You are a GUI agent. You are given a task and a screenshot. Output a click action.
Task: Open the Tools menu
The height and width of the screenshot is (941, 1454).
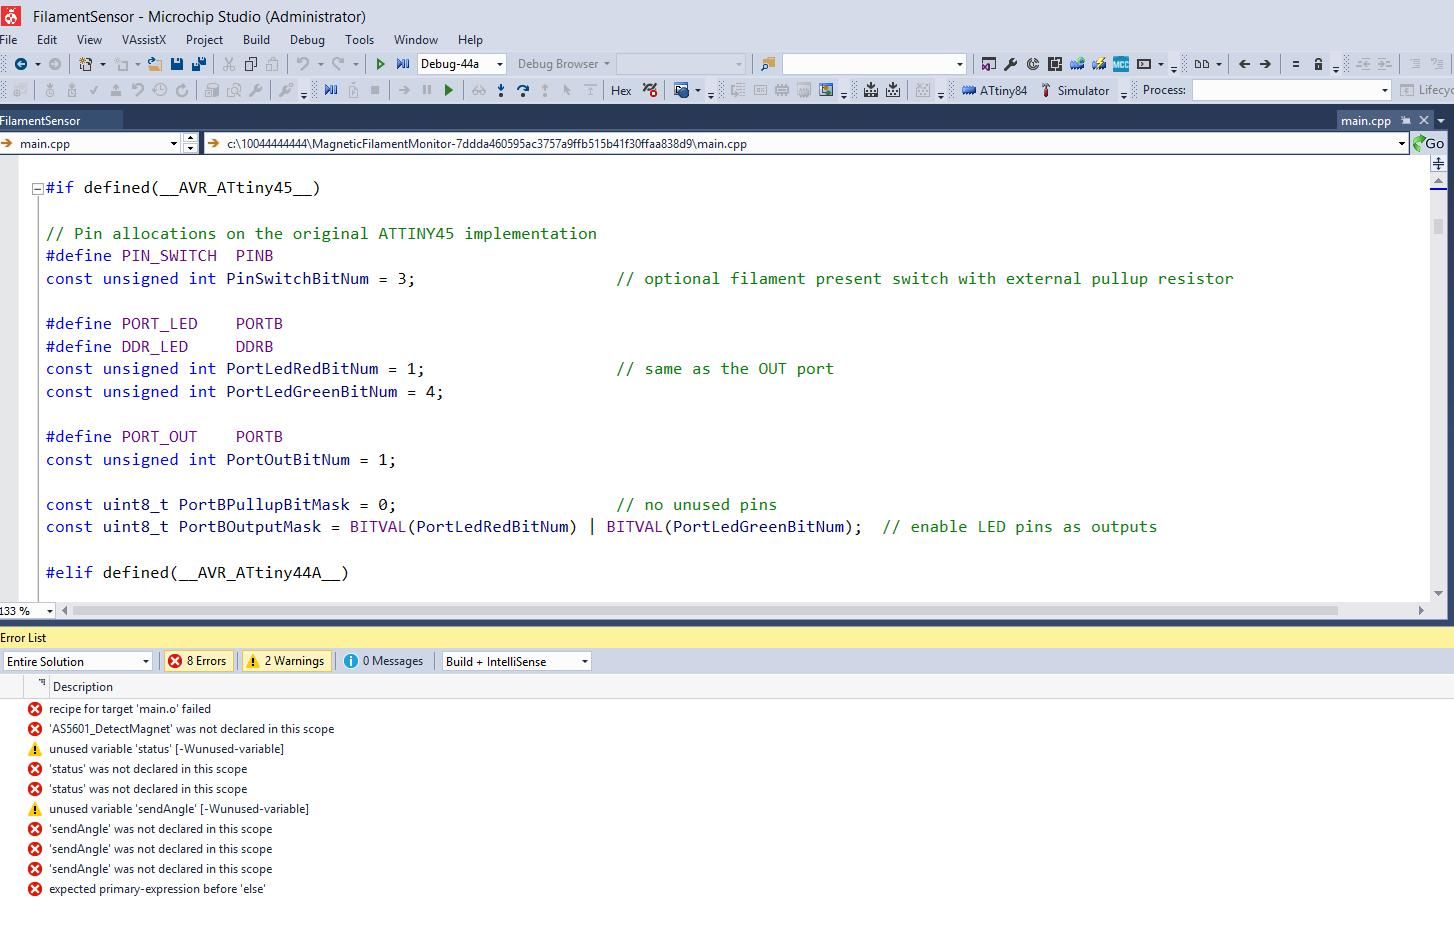click(x=359, y=40)
